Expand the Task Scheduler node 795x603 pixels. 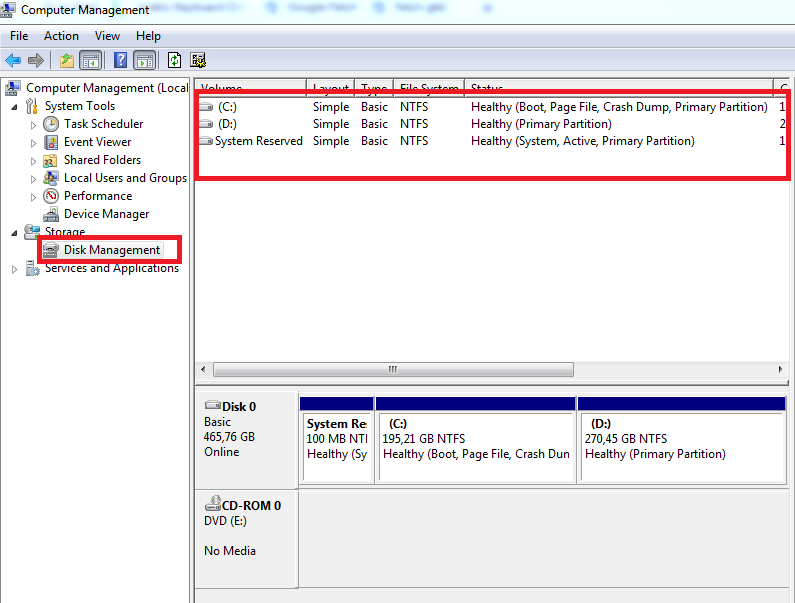[33, 125]
